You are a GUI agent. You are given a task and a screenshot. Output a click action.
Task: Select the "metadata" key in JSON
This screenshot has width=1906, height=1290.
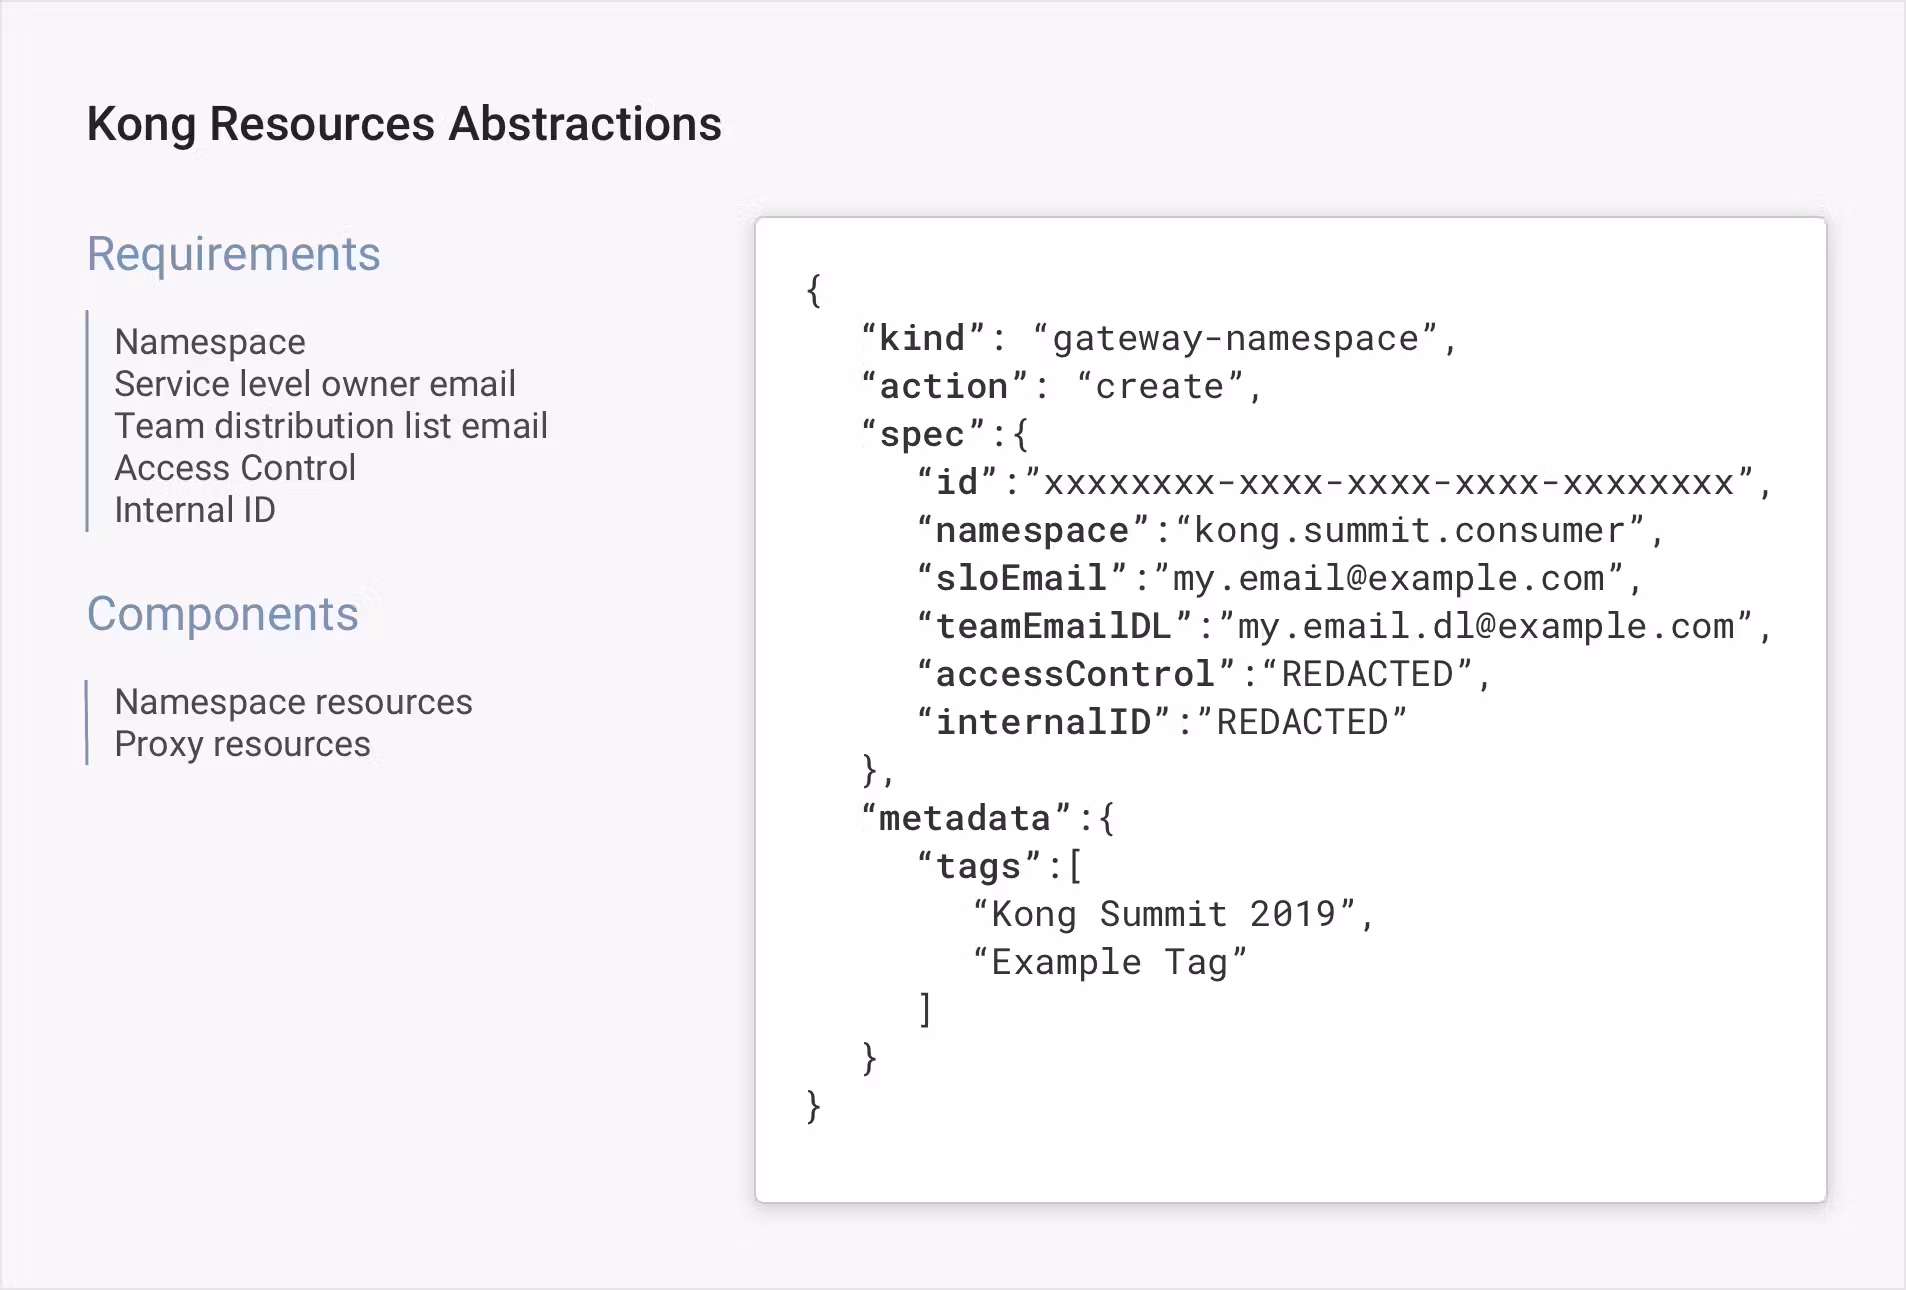[x=965, y=819]
